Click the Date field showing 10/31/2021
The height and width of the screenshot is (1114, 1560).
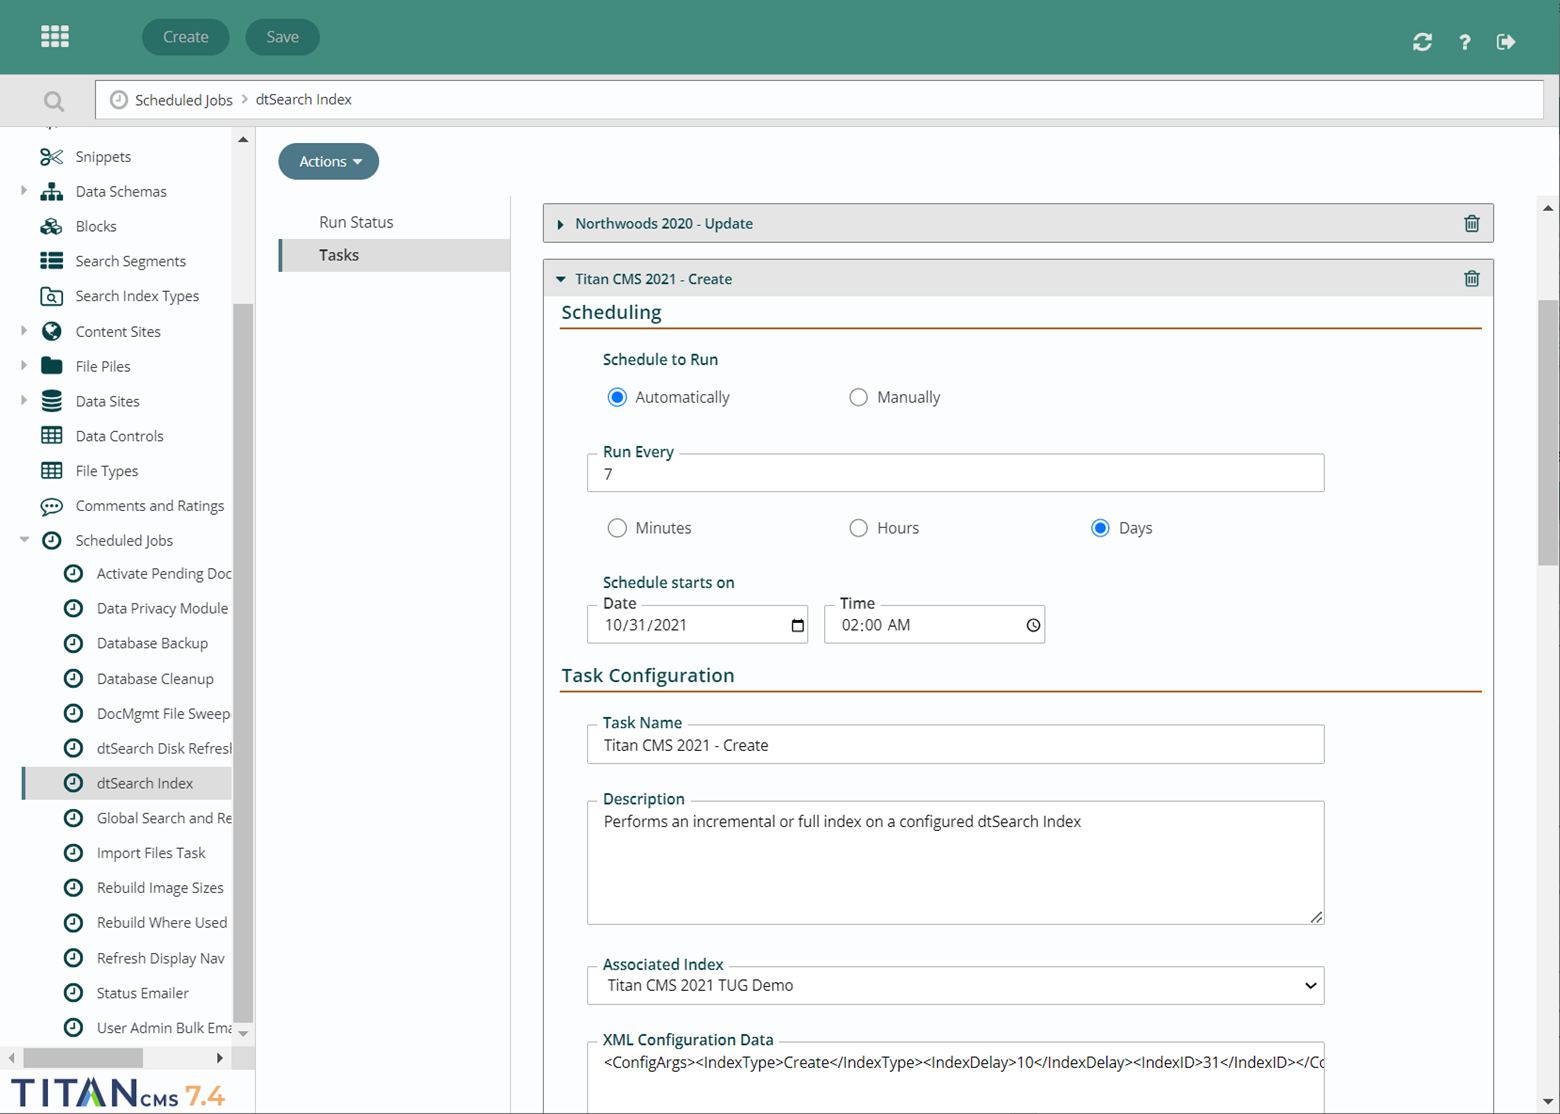(698, 625)
